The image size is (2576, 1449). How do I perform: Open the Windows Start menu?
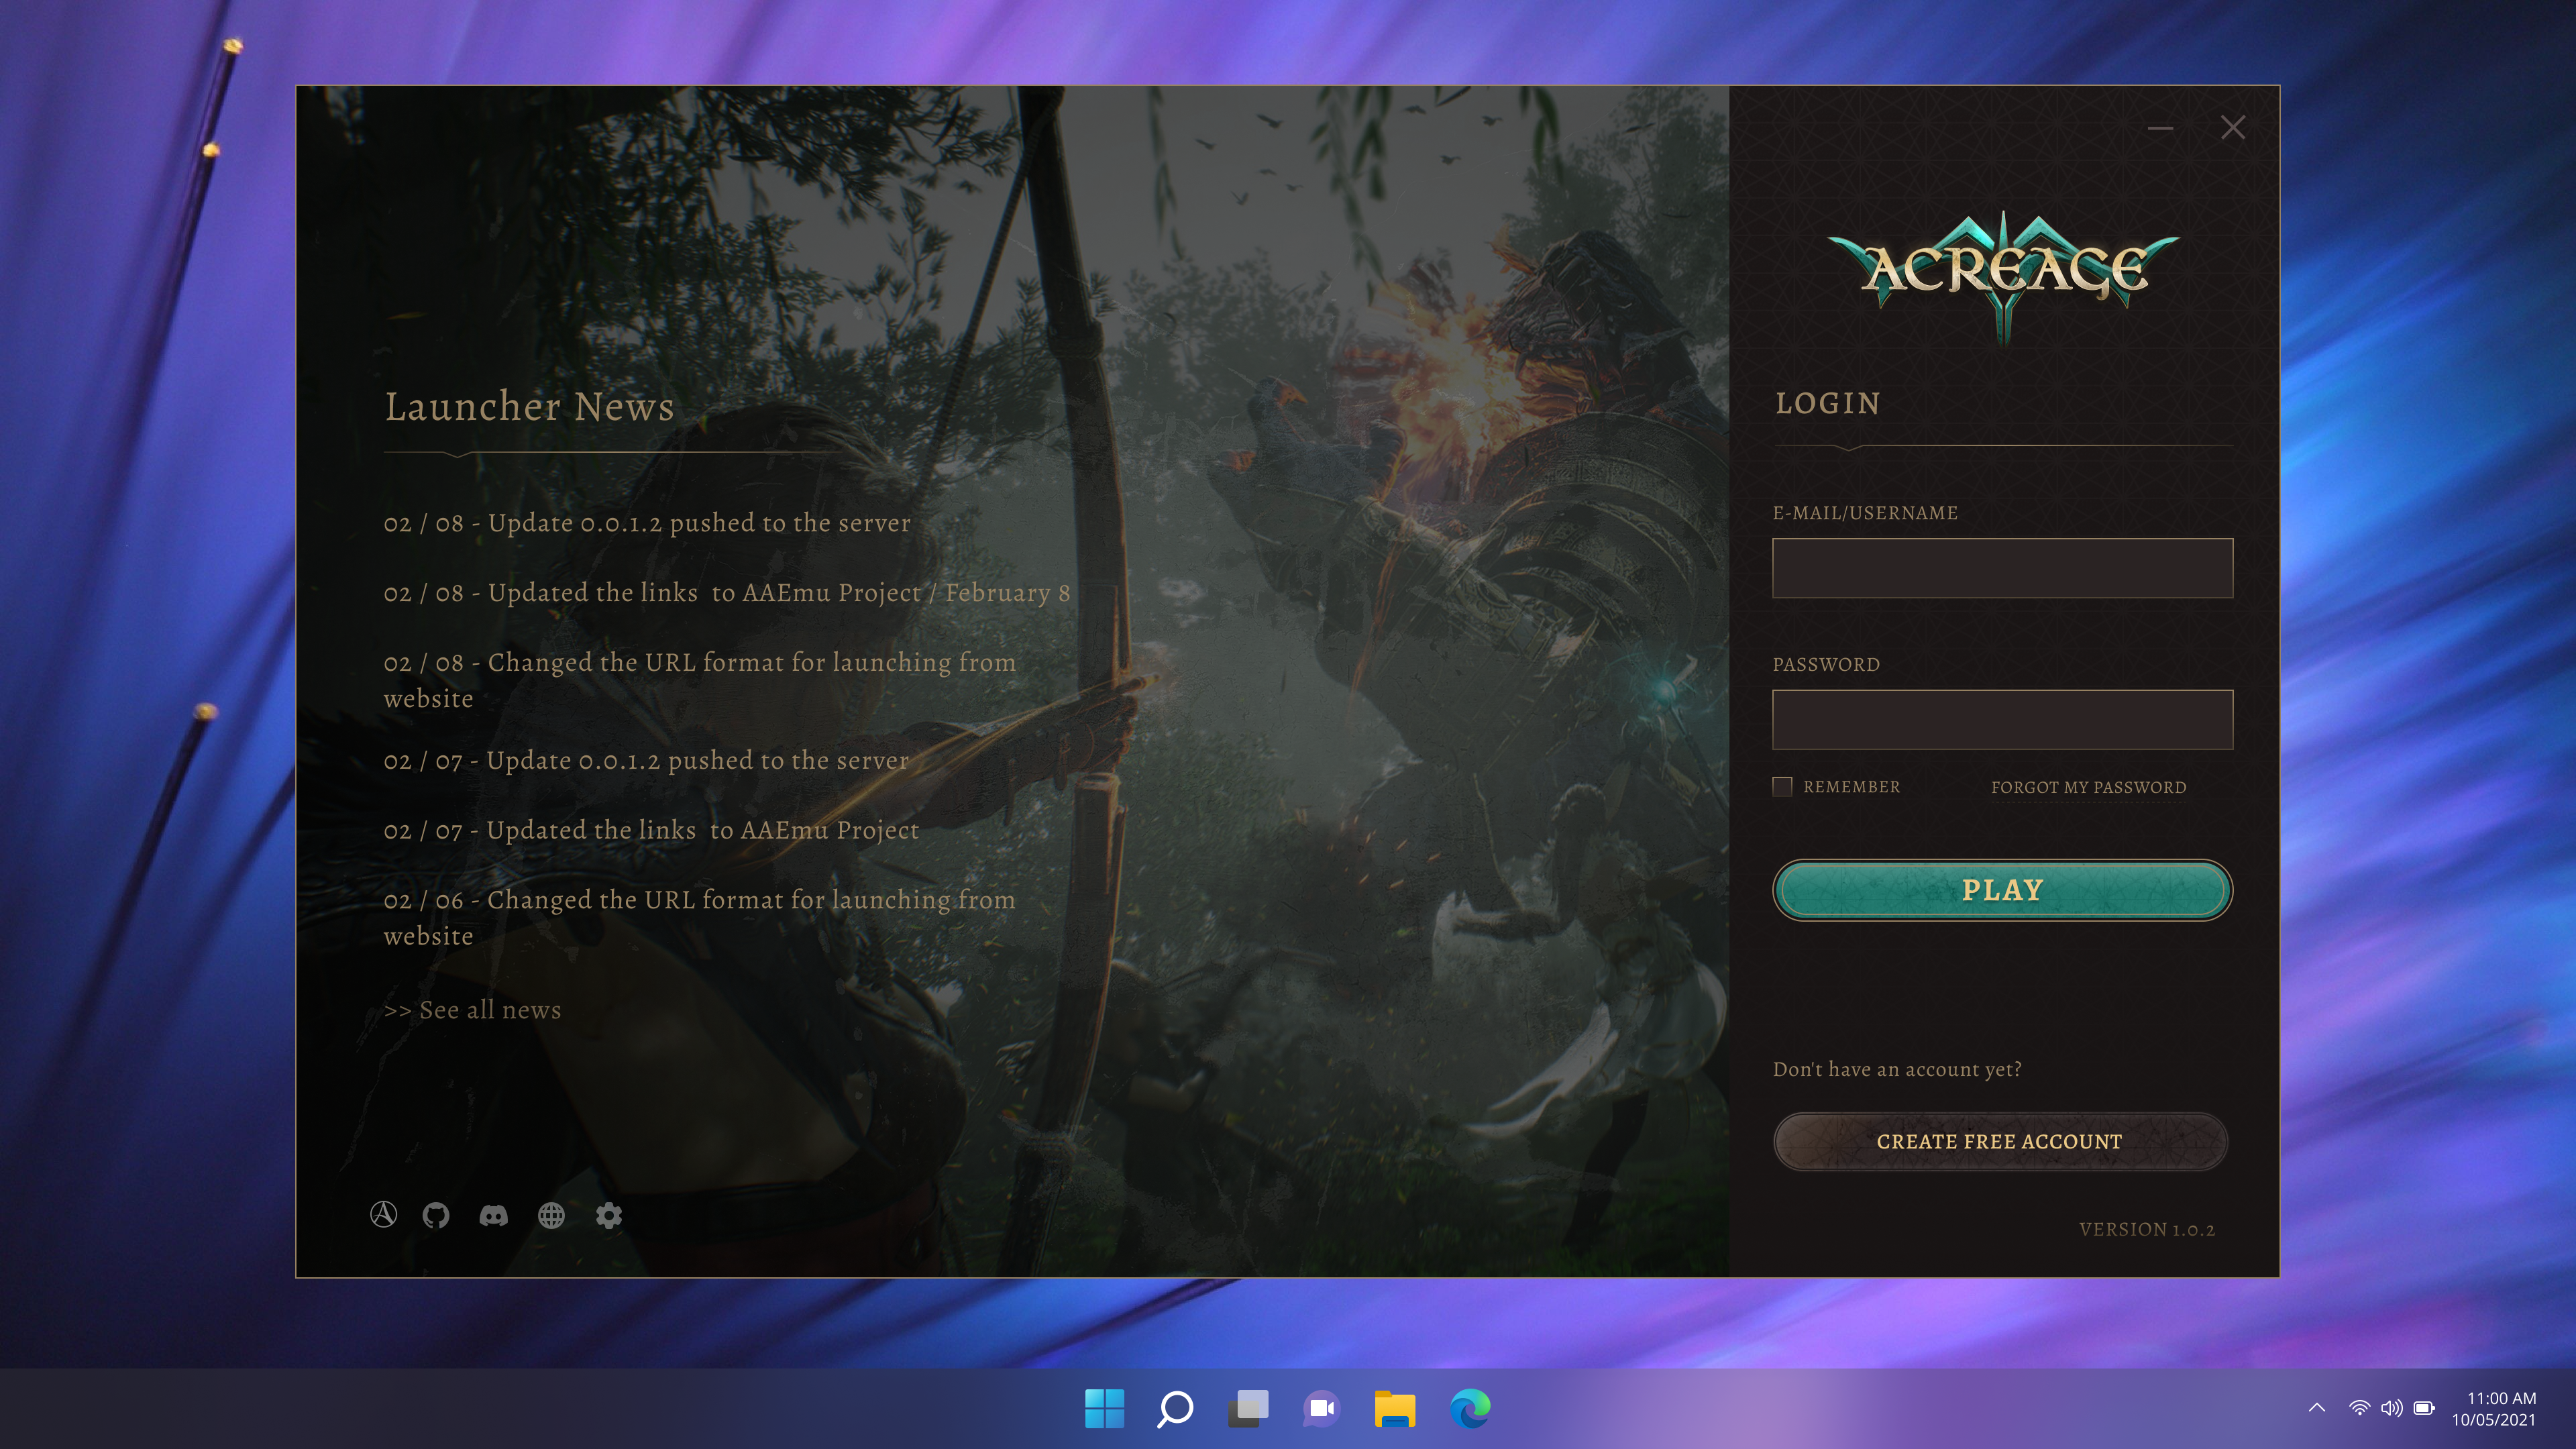pyautogui.click(x=1104, y=1409)
